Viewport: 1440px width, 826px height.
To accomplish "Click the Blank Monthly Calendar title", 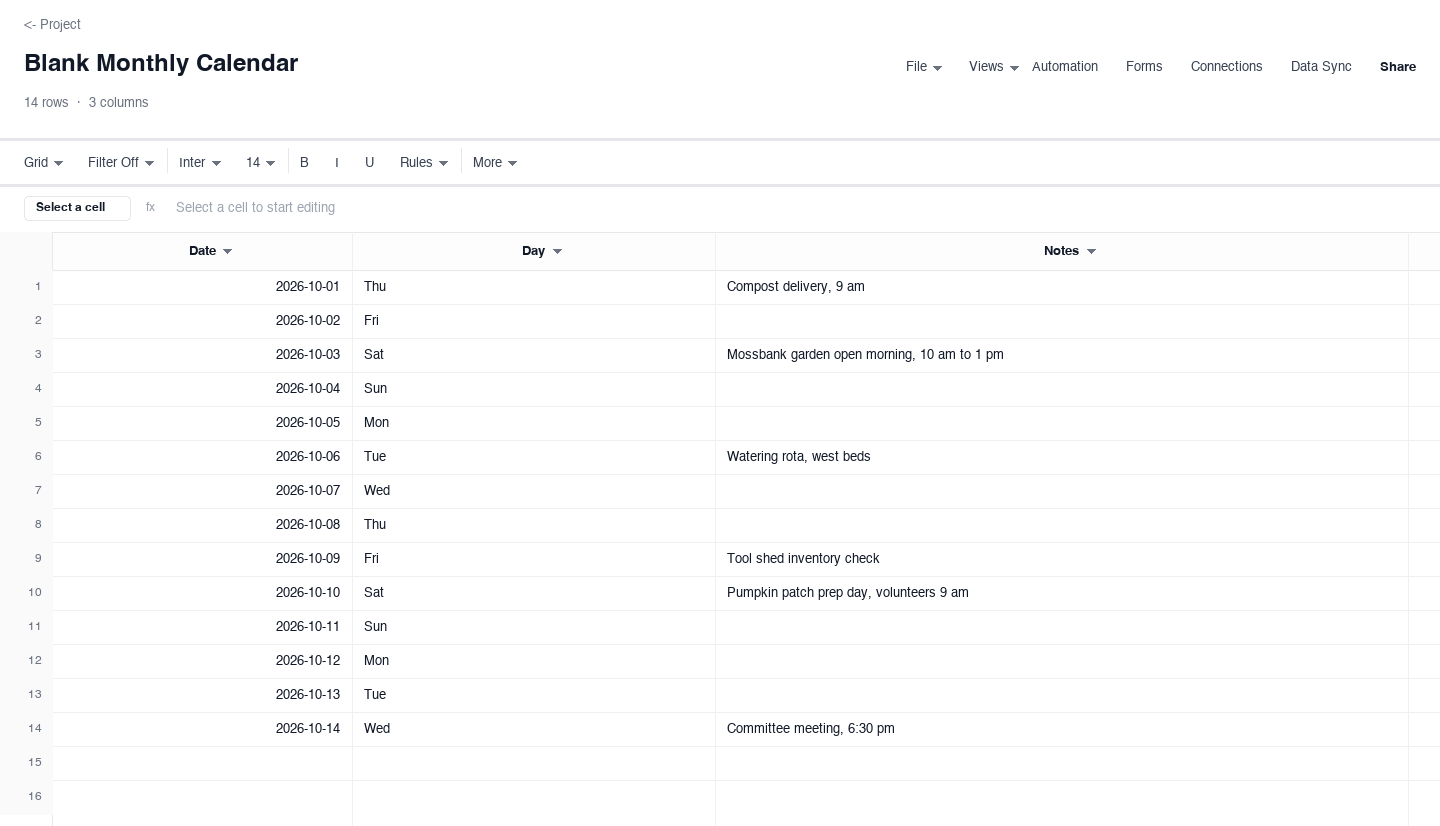I will coord(161,63).
